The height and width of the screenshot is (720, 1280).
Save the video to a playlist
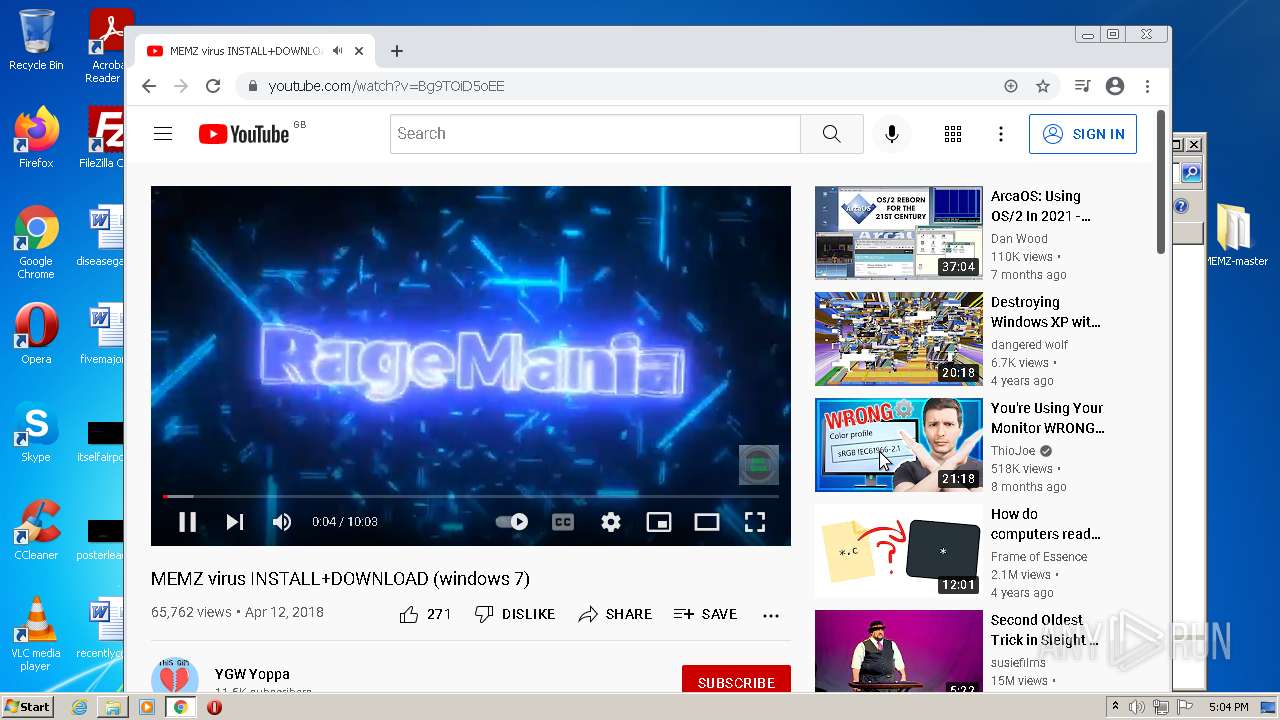point(706,614)
